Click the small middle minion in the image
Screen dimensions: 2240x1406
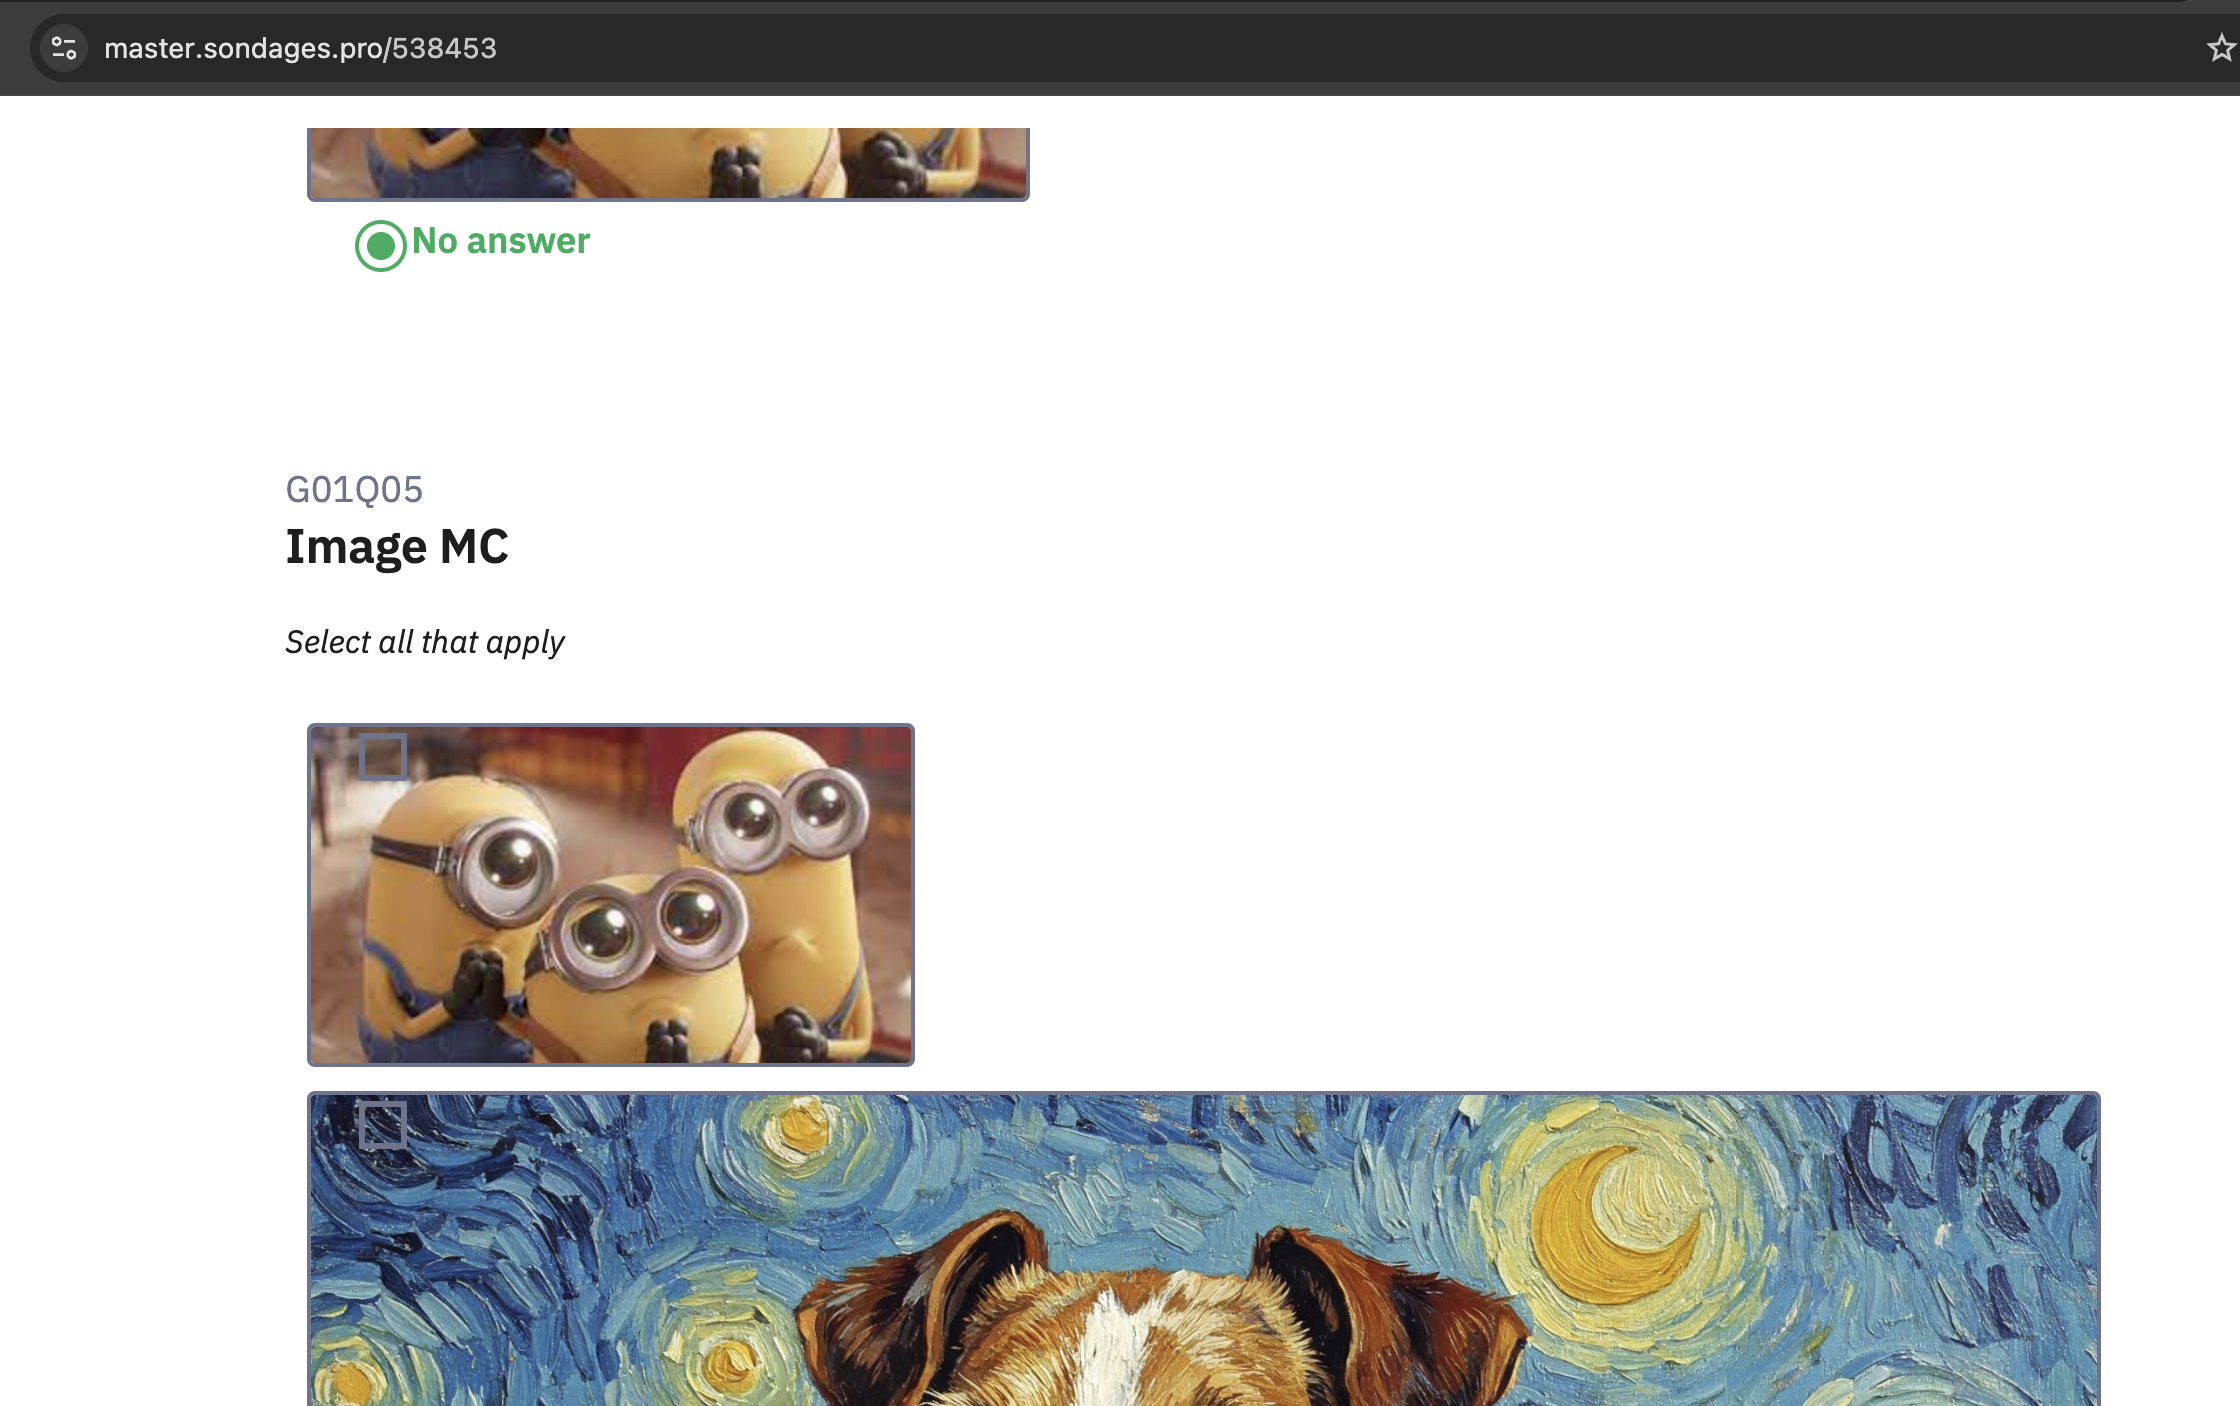(x=640, y=960)
